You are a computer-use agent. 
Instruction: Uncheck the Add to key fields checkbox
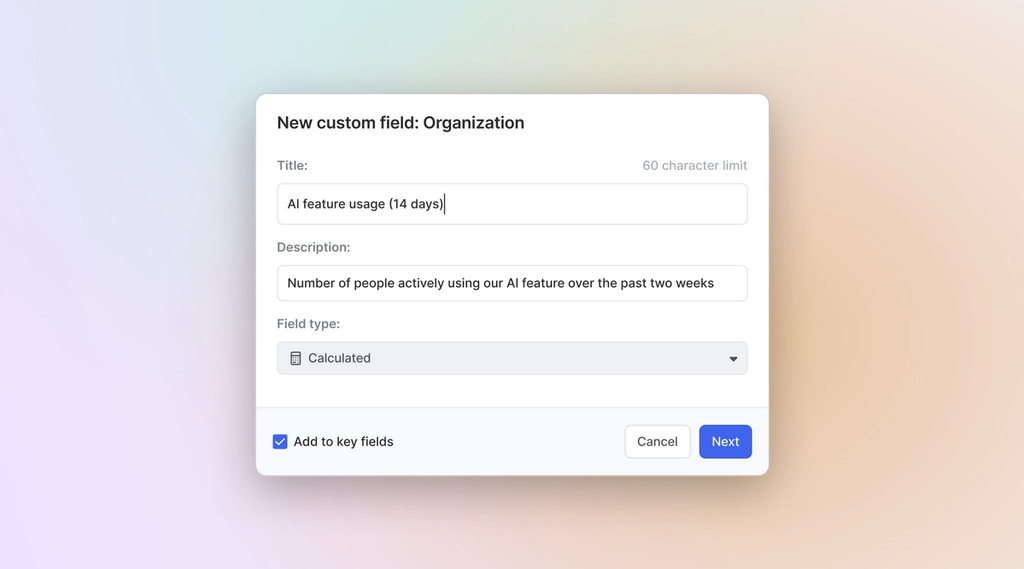280,442
